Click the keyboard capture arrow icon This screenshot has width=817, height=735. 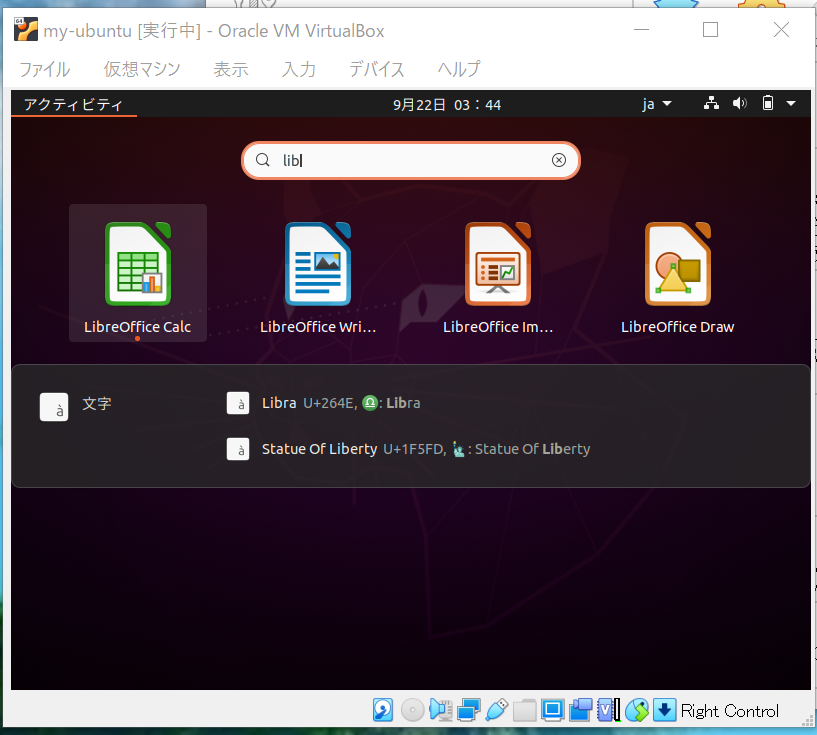click(664, 710)
